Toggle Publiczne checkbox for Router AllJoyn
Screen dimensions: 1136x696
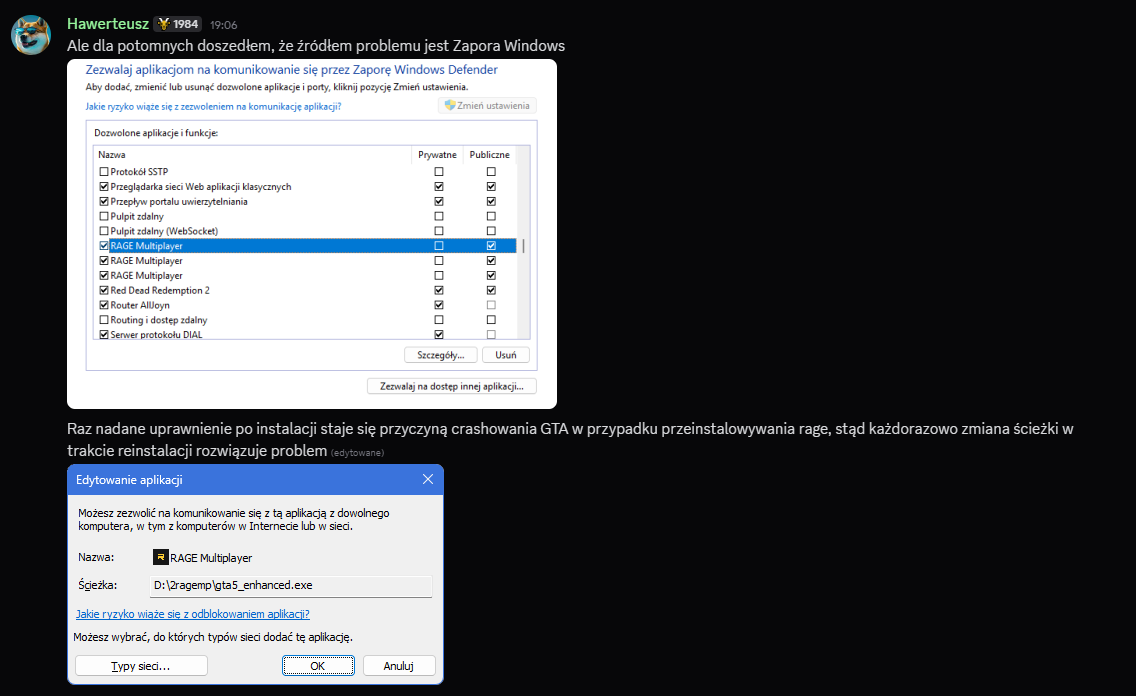[x=491, y=305]
